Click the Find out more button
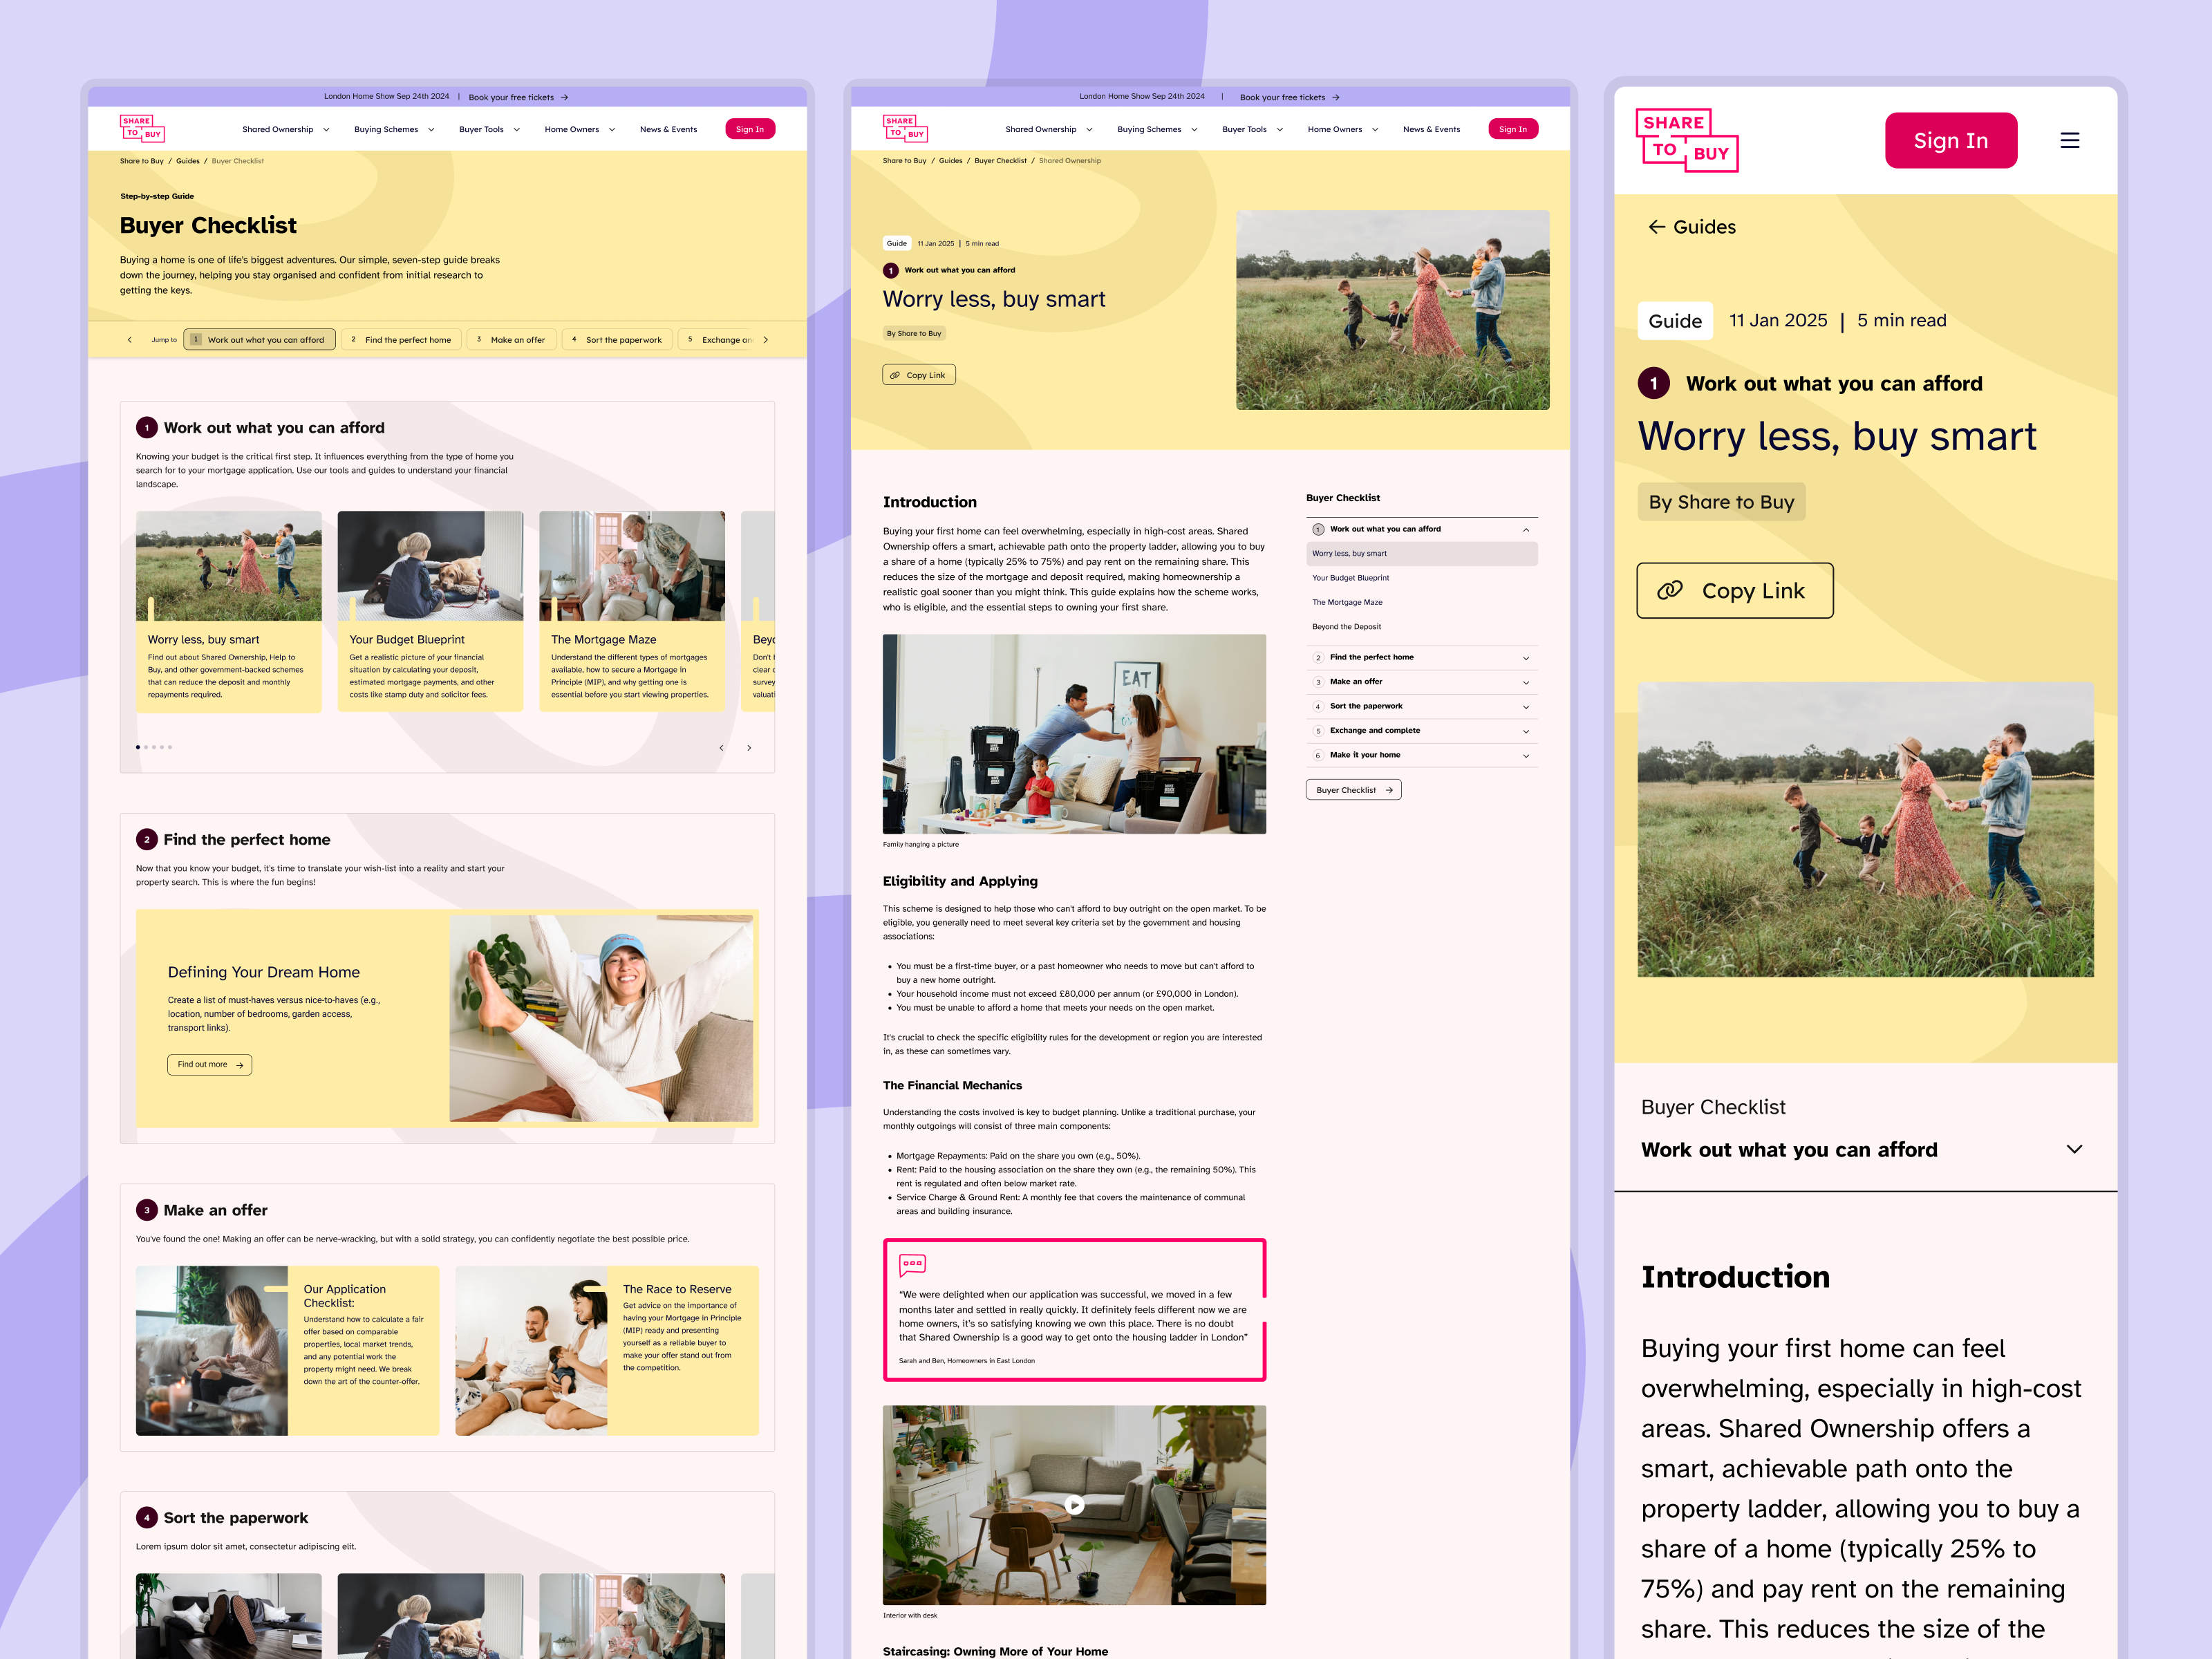This screenshot has height=1659, width=2212. [209, 1065]
